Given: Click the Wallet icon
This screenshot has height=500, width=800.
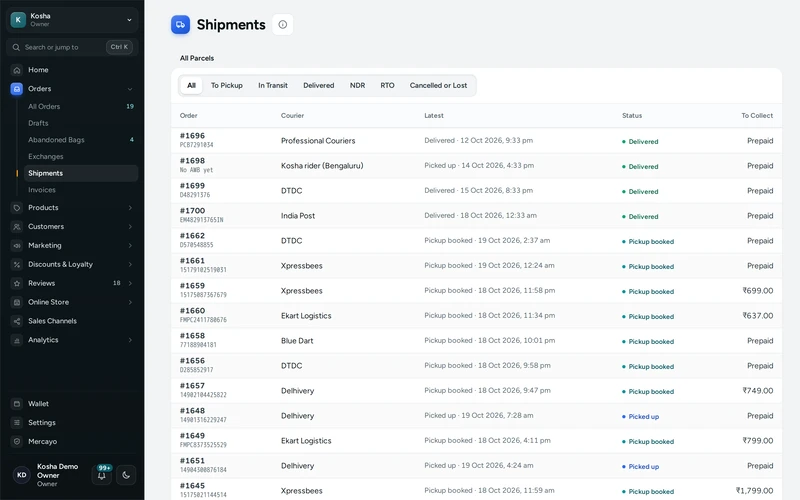Looking at the screenshot, I should pyautogui.click(x=17, y=404).
